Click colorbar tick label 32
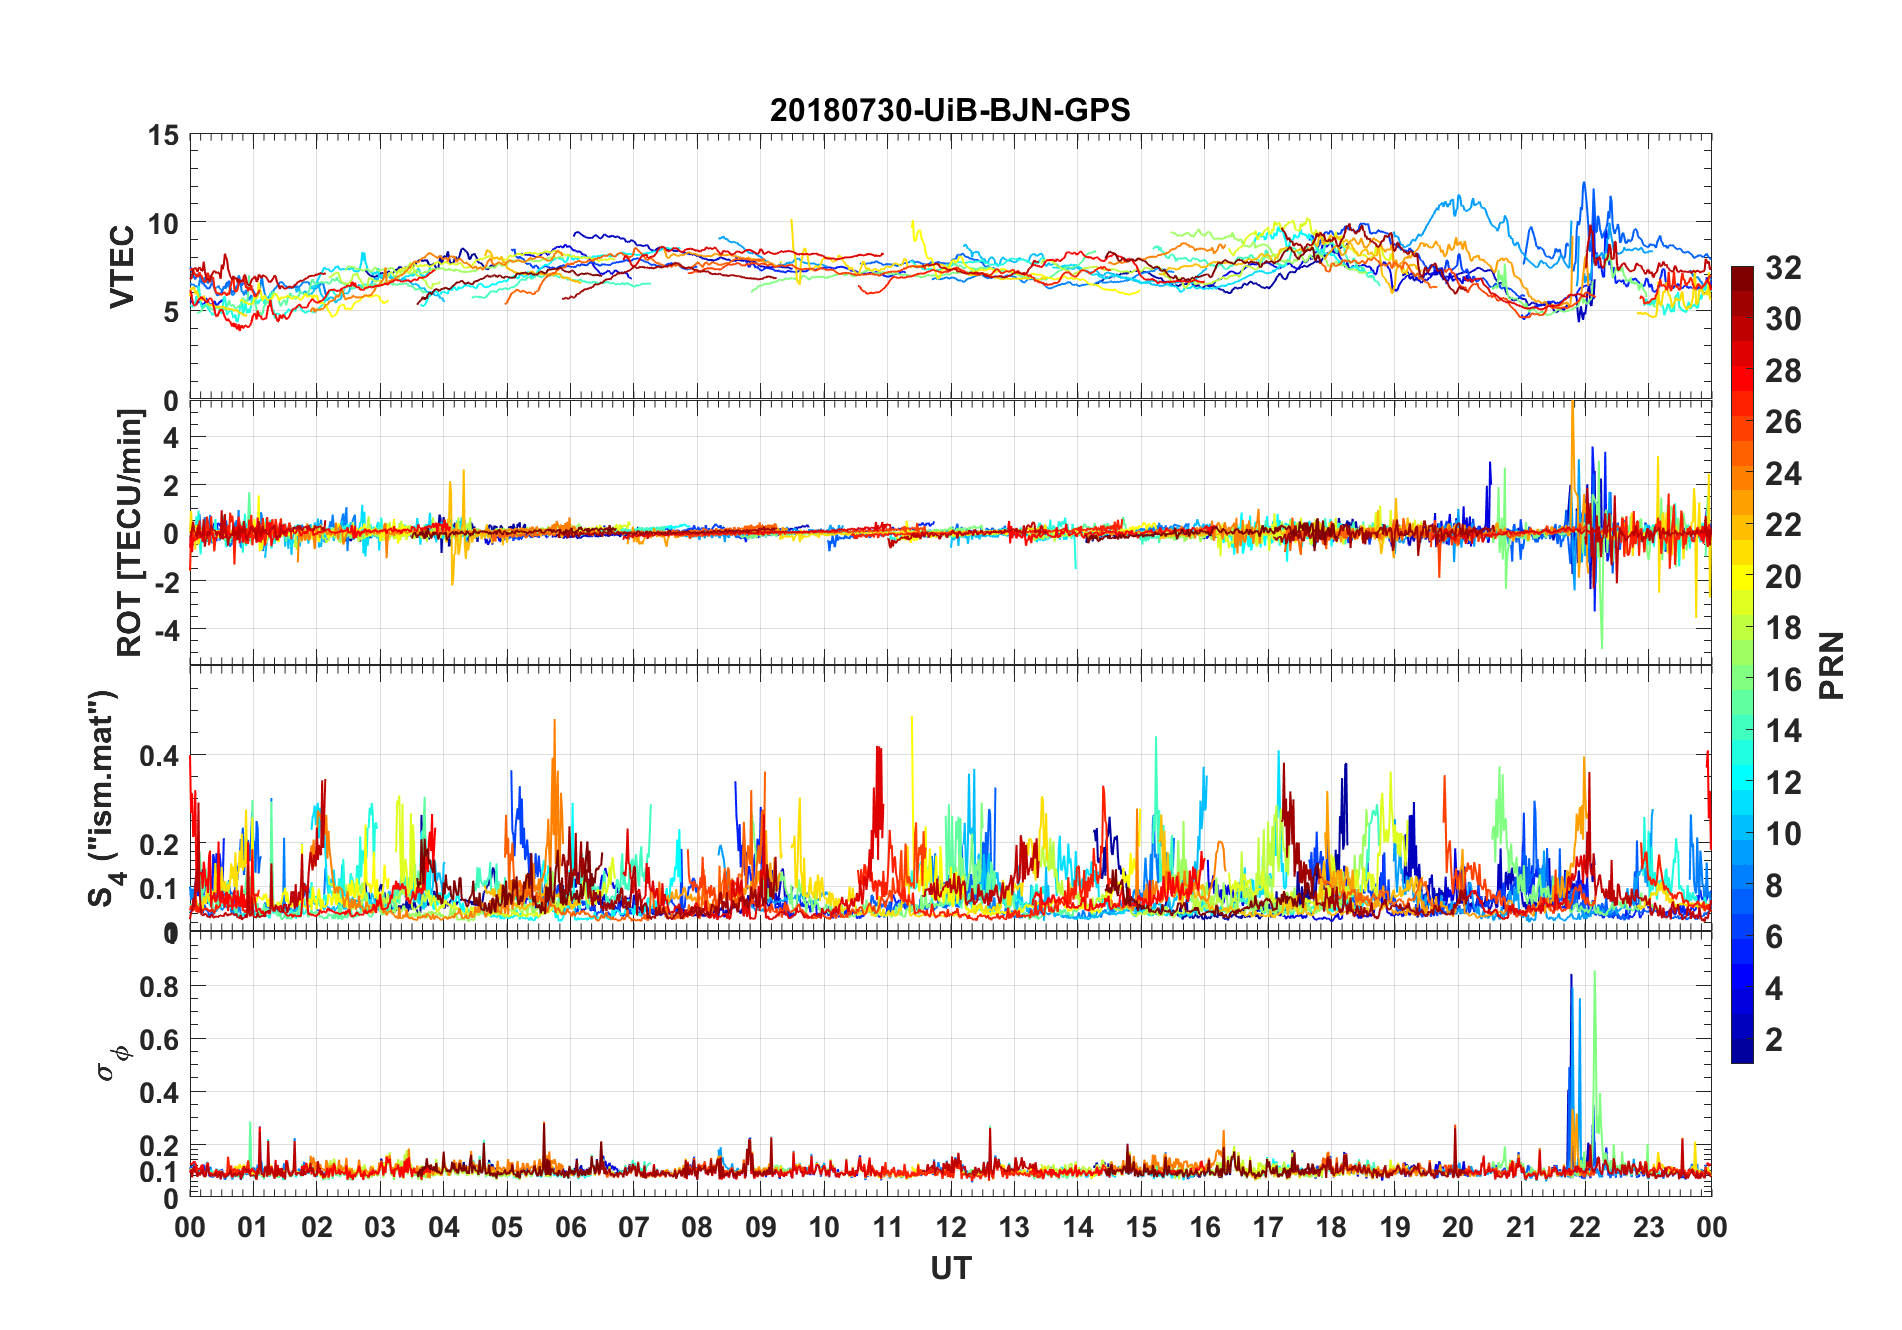This screenshot has height=1330, width=1902. tap(1783, 268)
